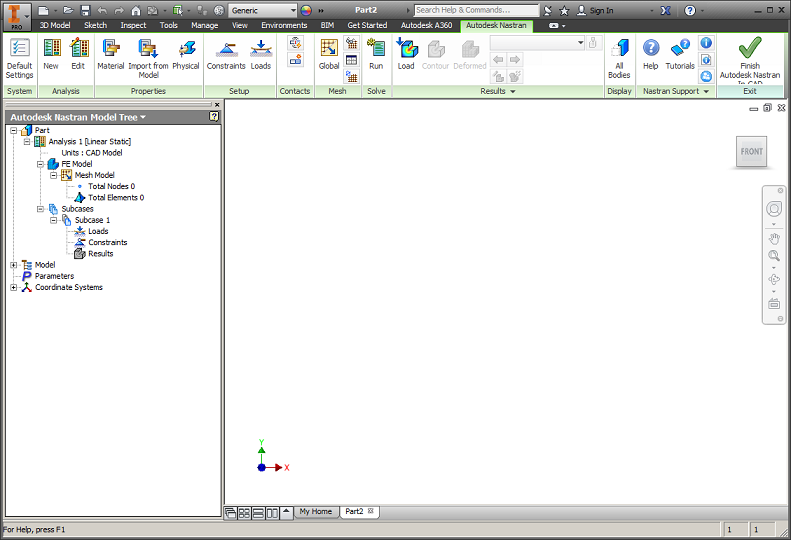Click the Pan hand icon in navigation bar
This screenshot has height=540, width=791.
[x=774, y=238]
